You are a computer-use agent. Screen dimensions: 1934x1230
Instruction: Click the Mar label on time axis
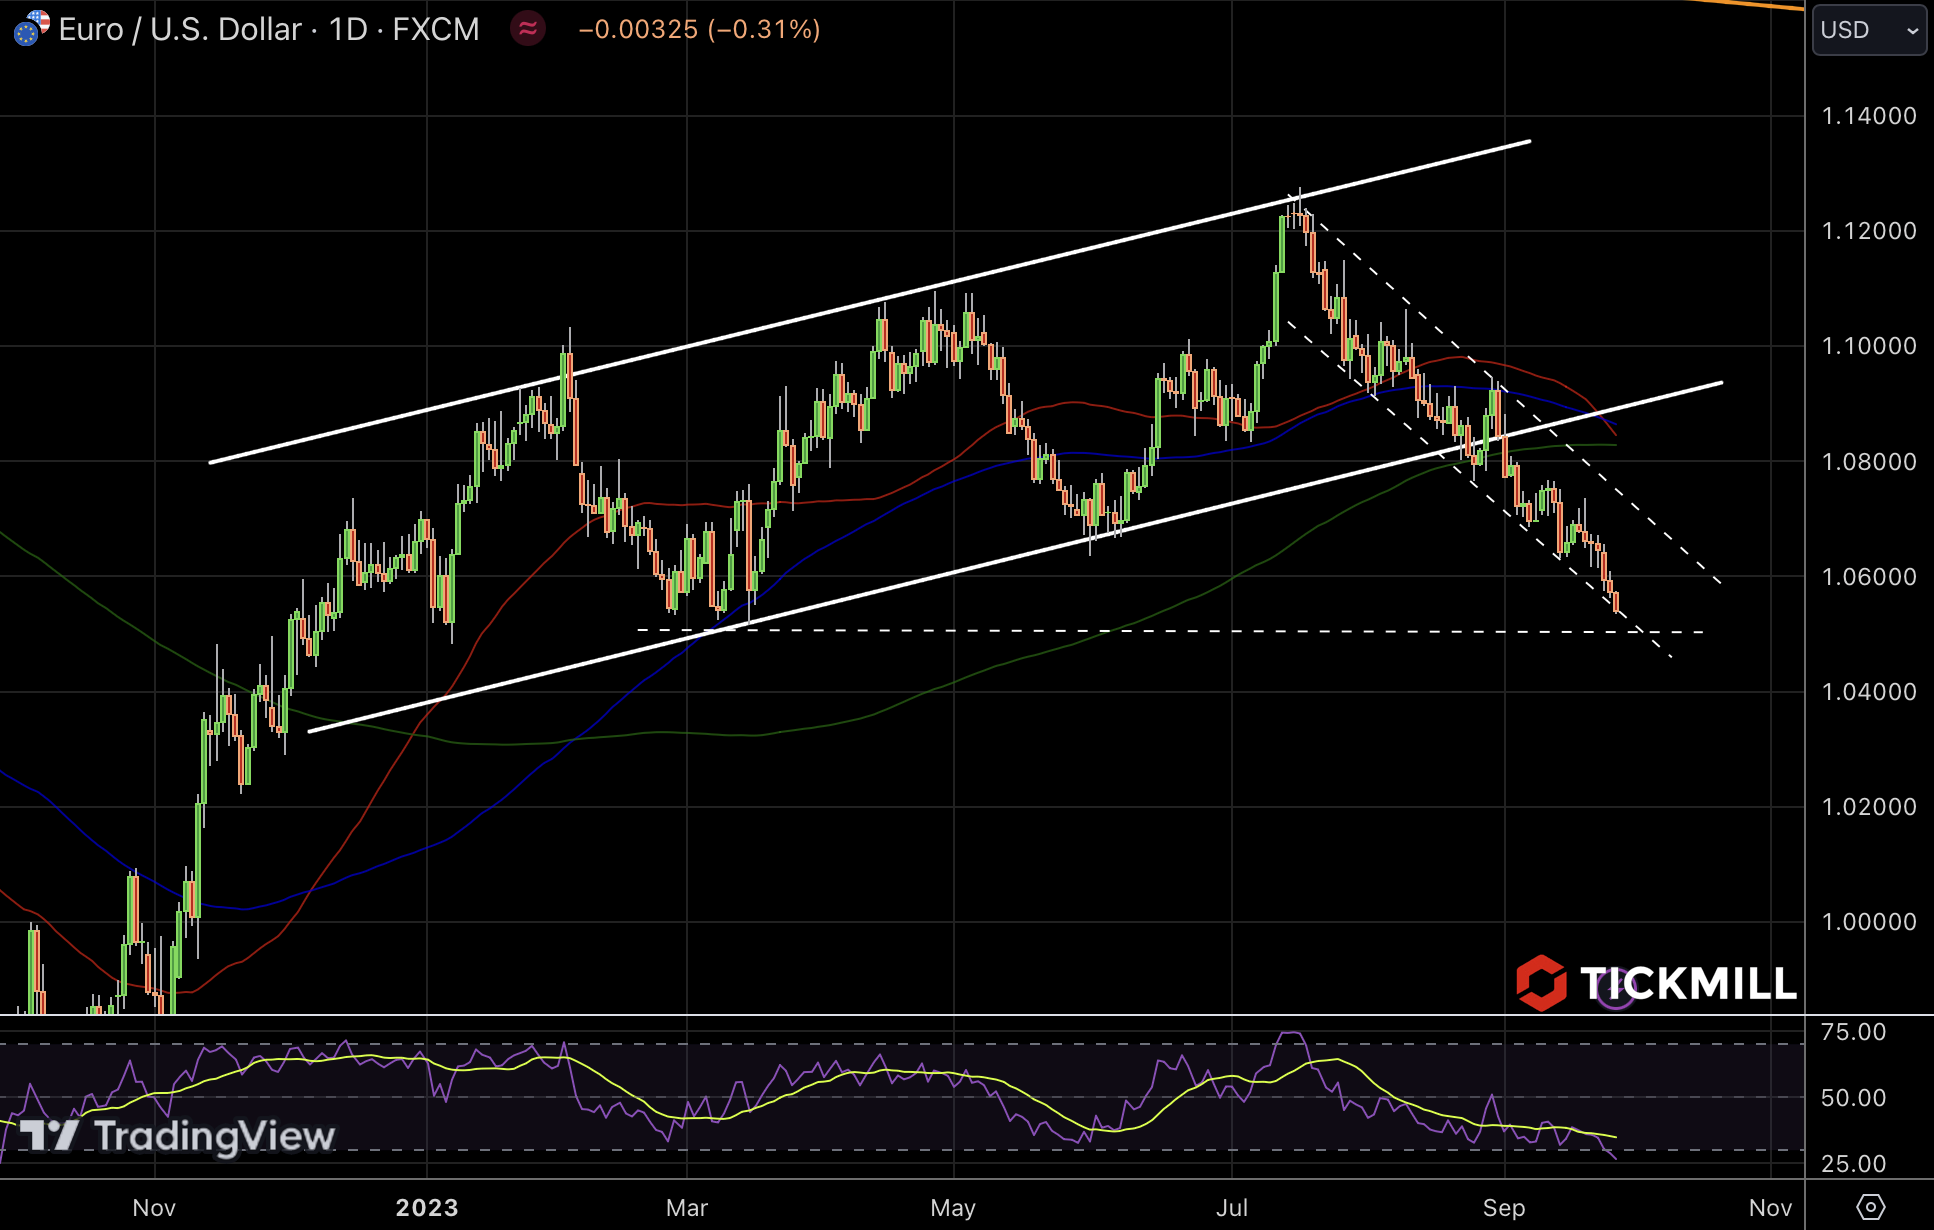687,1208
